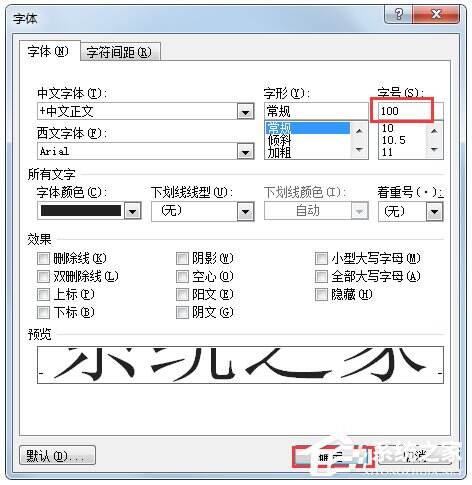
Task: Select 倾斜 in the font style list
Action: [x=307, y=140]
